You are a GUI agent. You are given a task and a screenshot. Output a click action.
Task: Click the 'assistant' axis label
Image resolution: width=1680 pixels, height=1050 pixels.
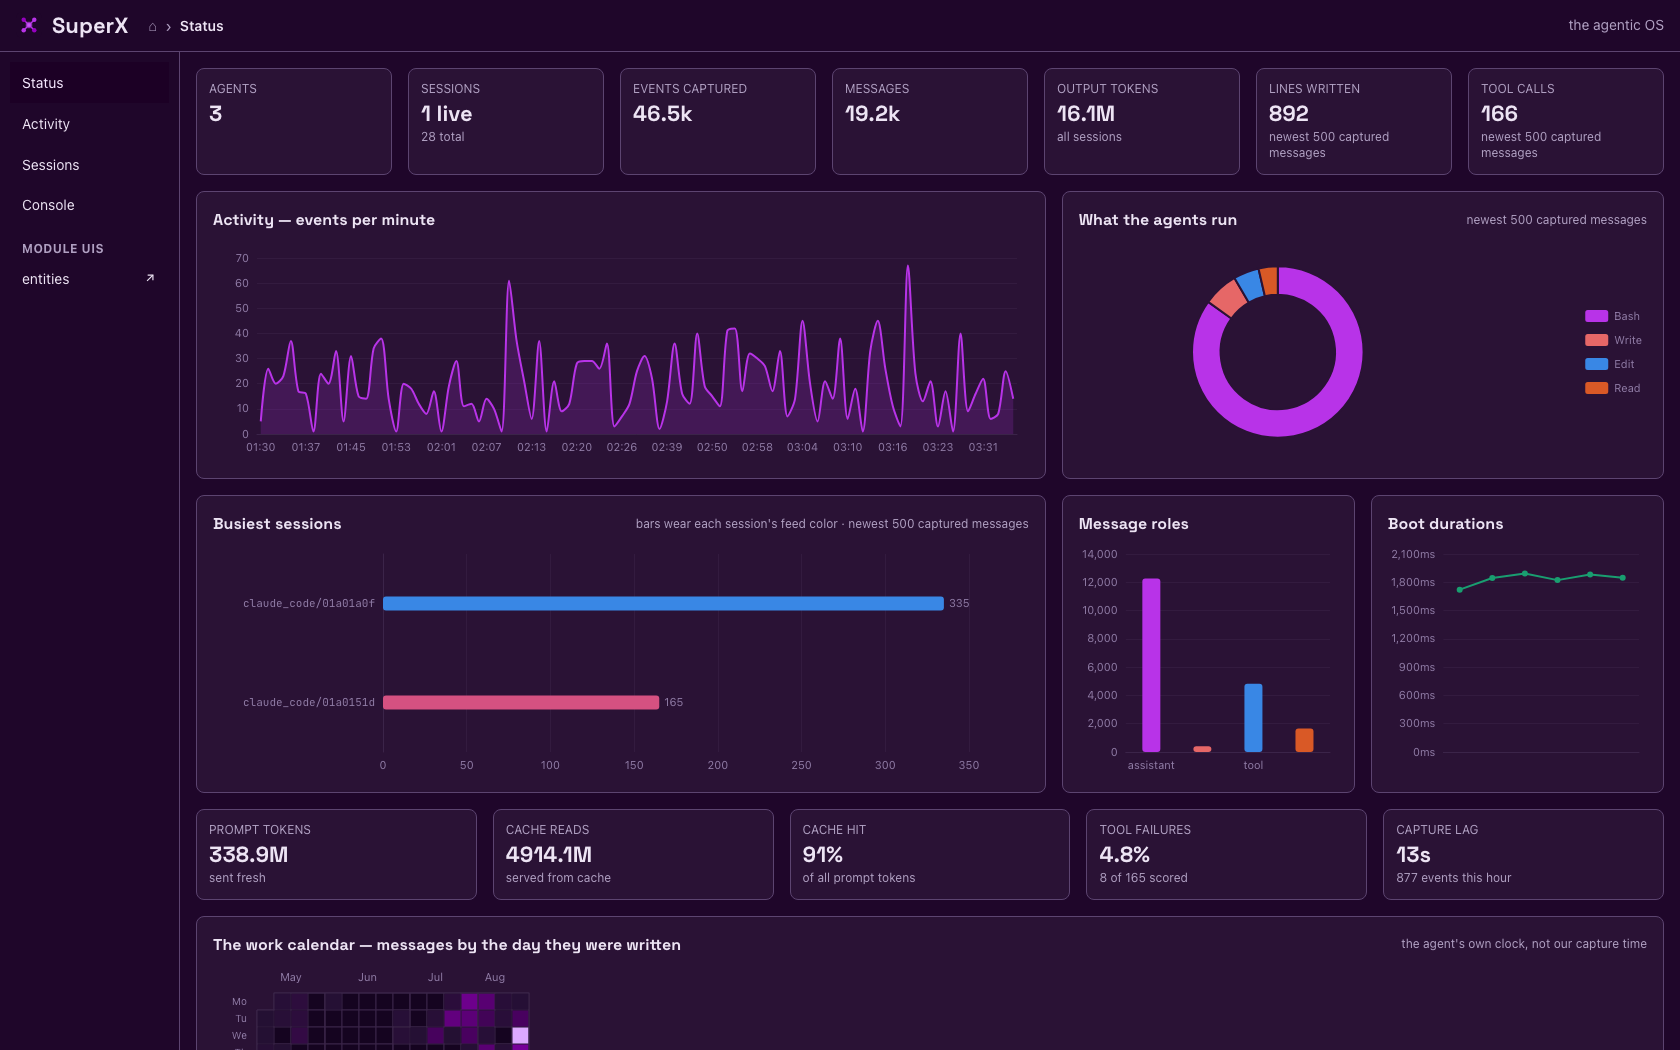coord(1151,765)
